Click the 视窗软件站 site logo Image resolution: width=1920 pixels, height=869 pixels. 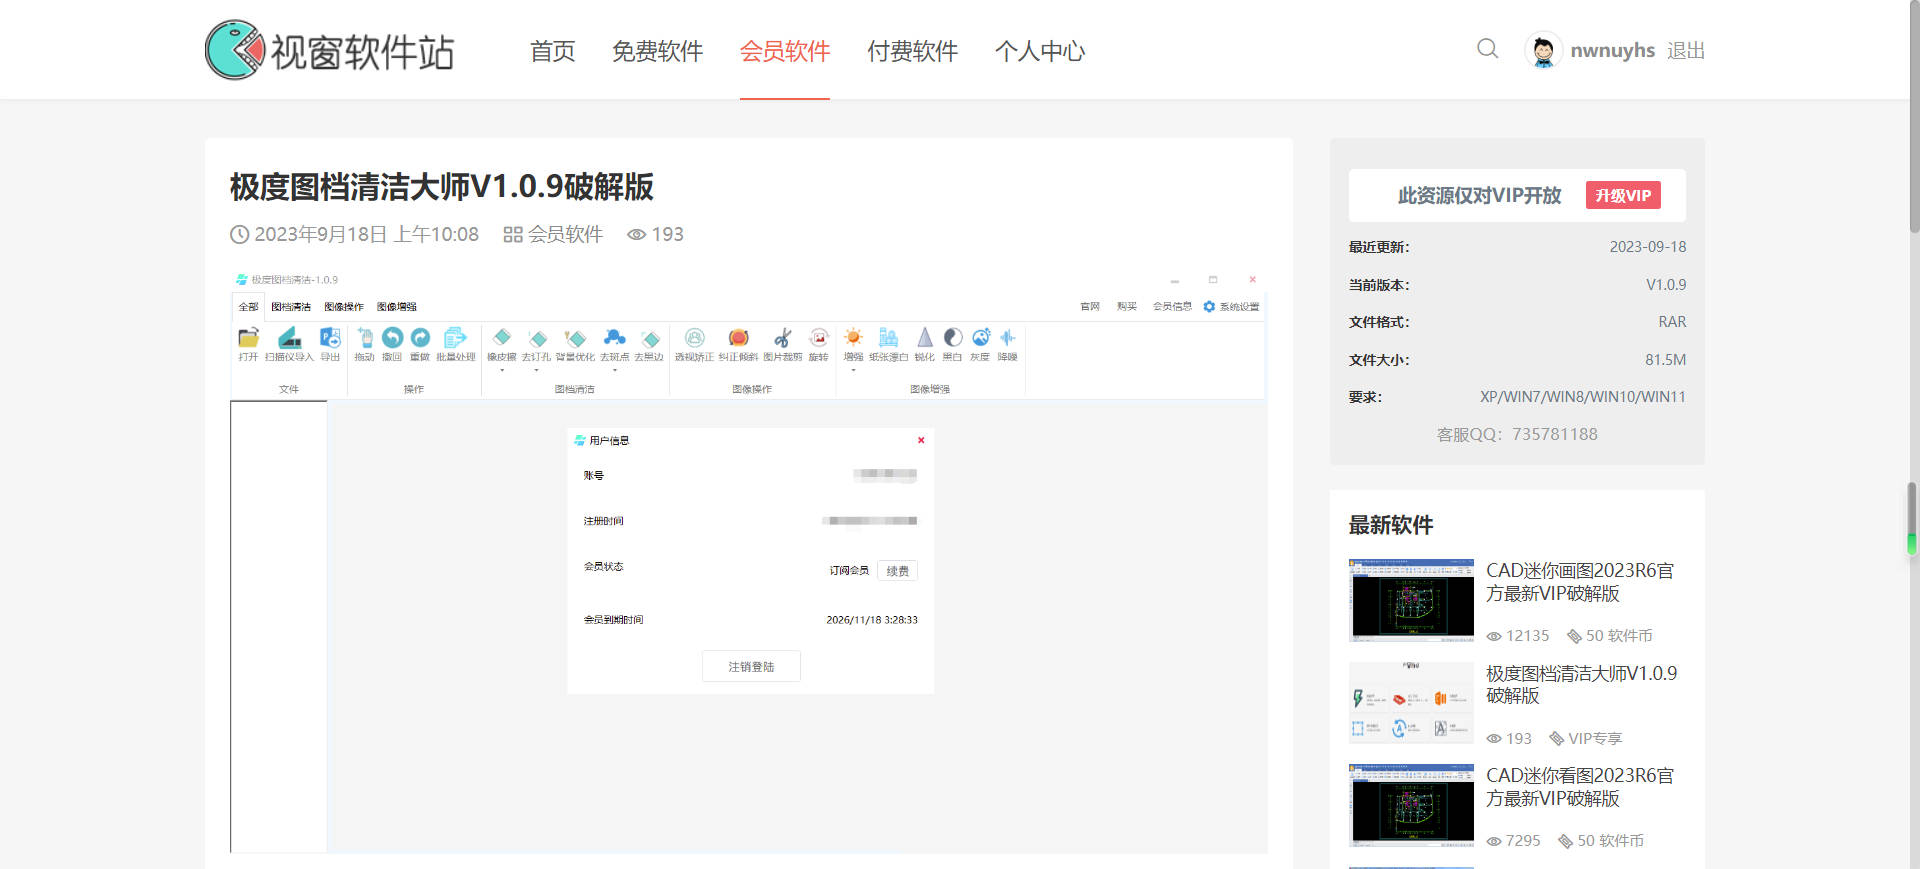pos(330,50)
